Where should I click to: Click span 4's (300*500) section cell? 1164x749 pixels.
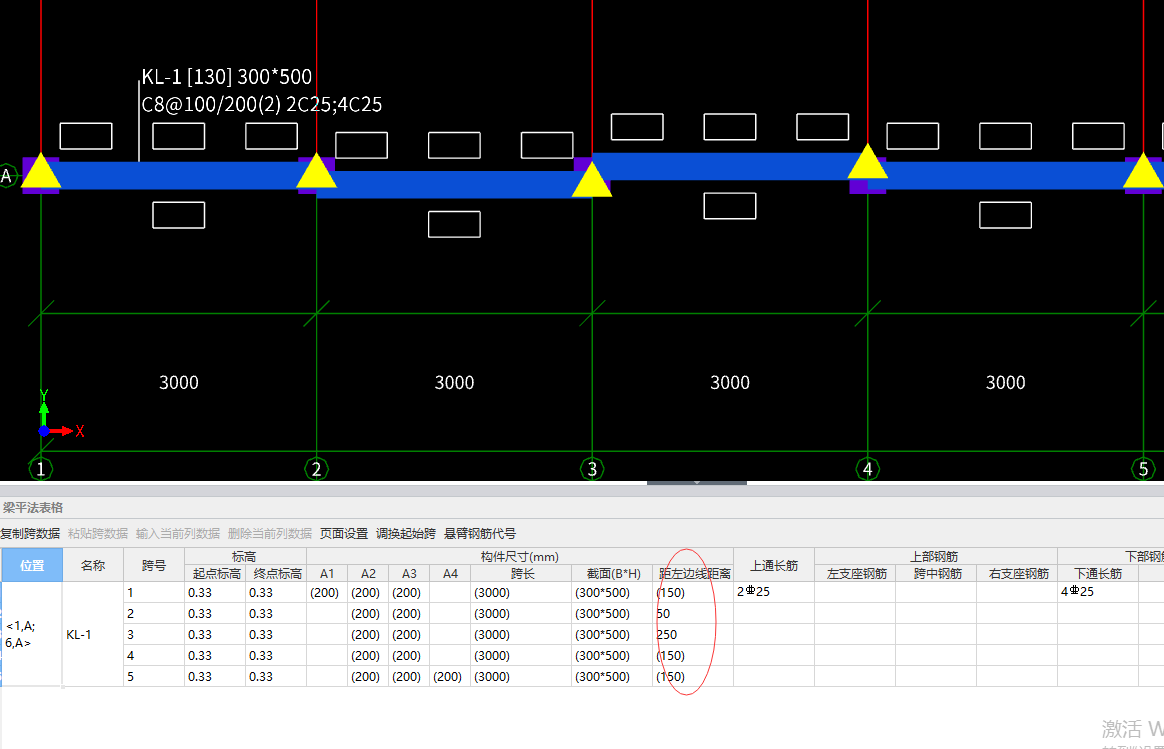pos(612,656)
